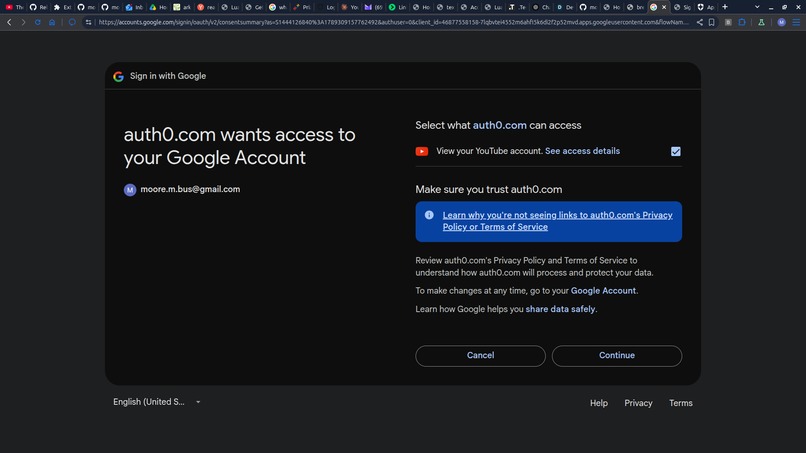Switch to the 'Te' tab
The width and height of the screenshot is (806, 453).
click(517, 7)
